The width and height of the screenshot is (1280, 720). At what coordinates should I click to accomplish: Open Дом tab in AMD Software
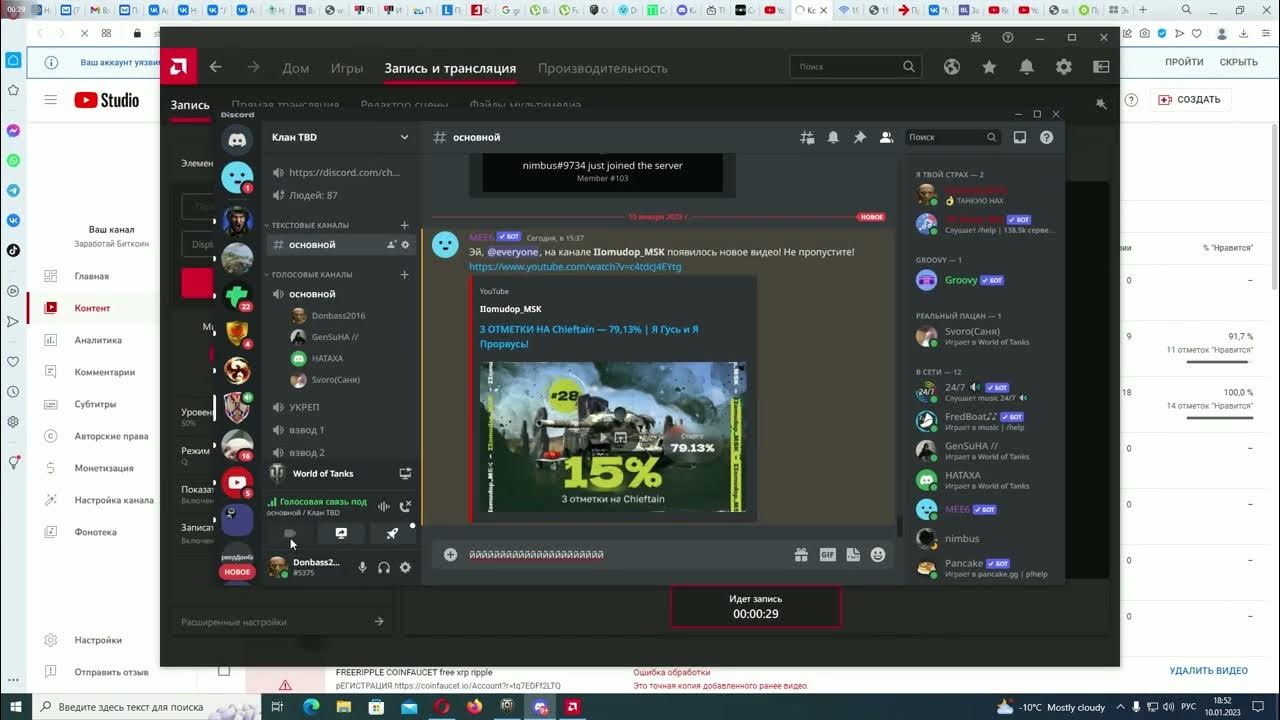[295, 68]
